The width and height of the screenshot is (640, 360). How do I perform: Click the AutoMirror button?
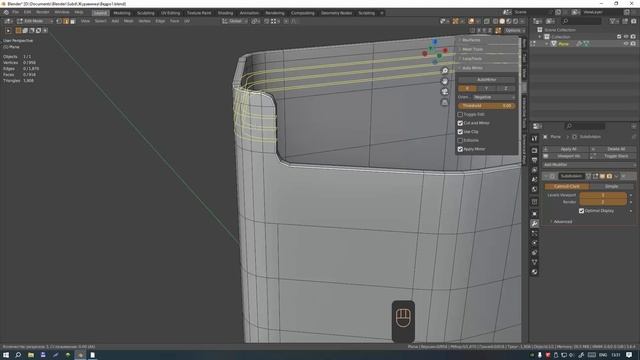tap(487, 80)
